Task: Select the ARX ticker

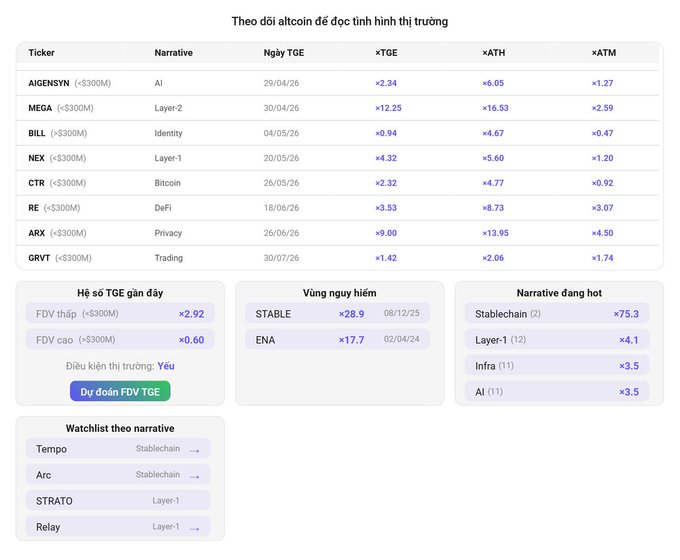Action: pyautogui.click(x=36, y=233)
